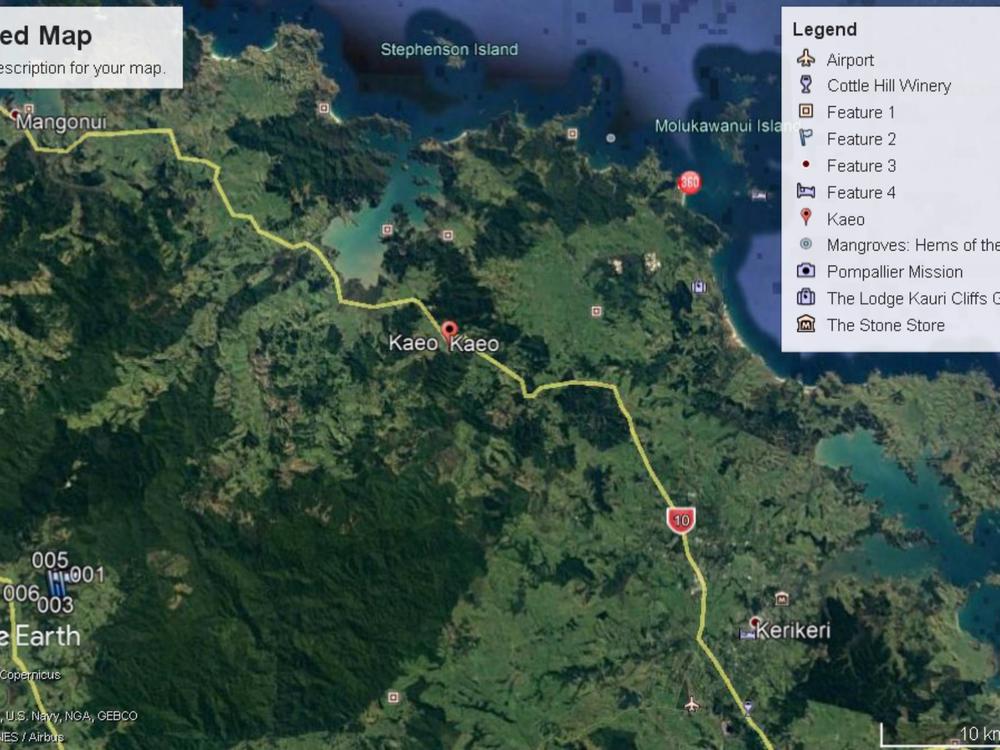Select the grey mangroves circle marker on map
Viewport: 1000px width, 750px height.
tap(611, 138)
